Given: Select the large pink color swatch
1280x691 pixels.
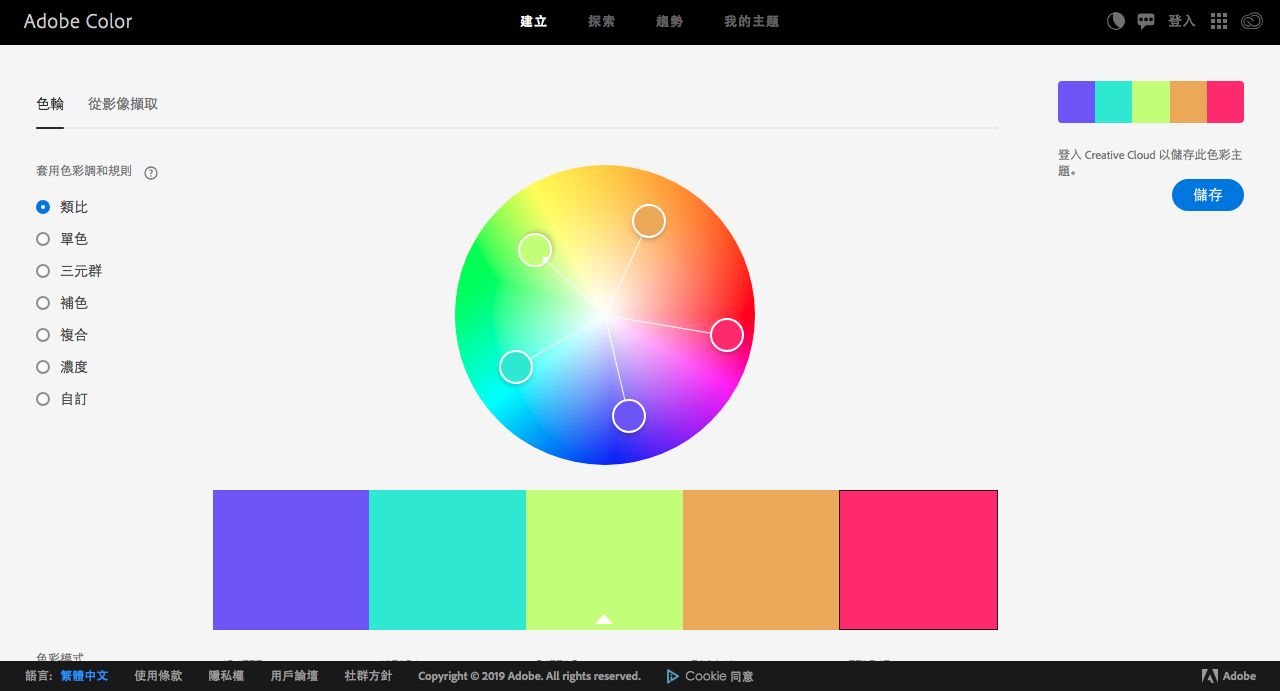Looking at the screenshot, I should point(918,560).
